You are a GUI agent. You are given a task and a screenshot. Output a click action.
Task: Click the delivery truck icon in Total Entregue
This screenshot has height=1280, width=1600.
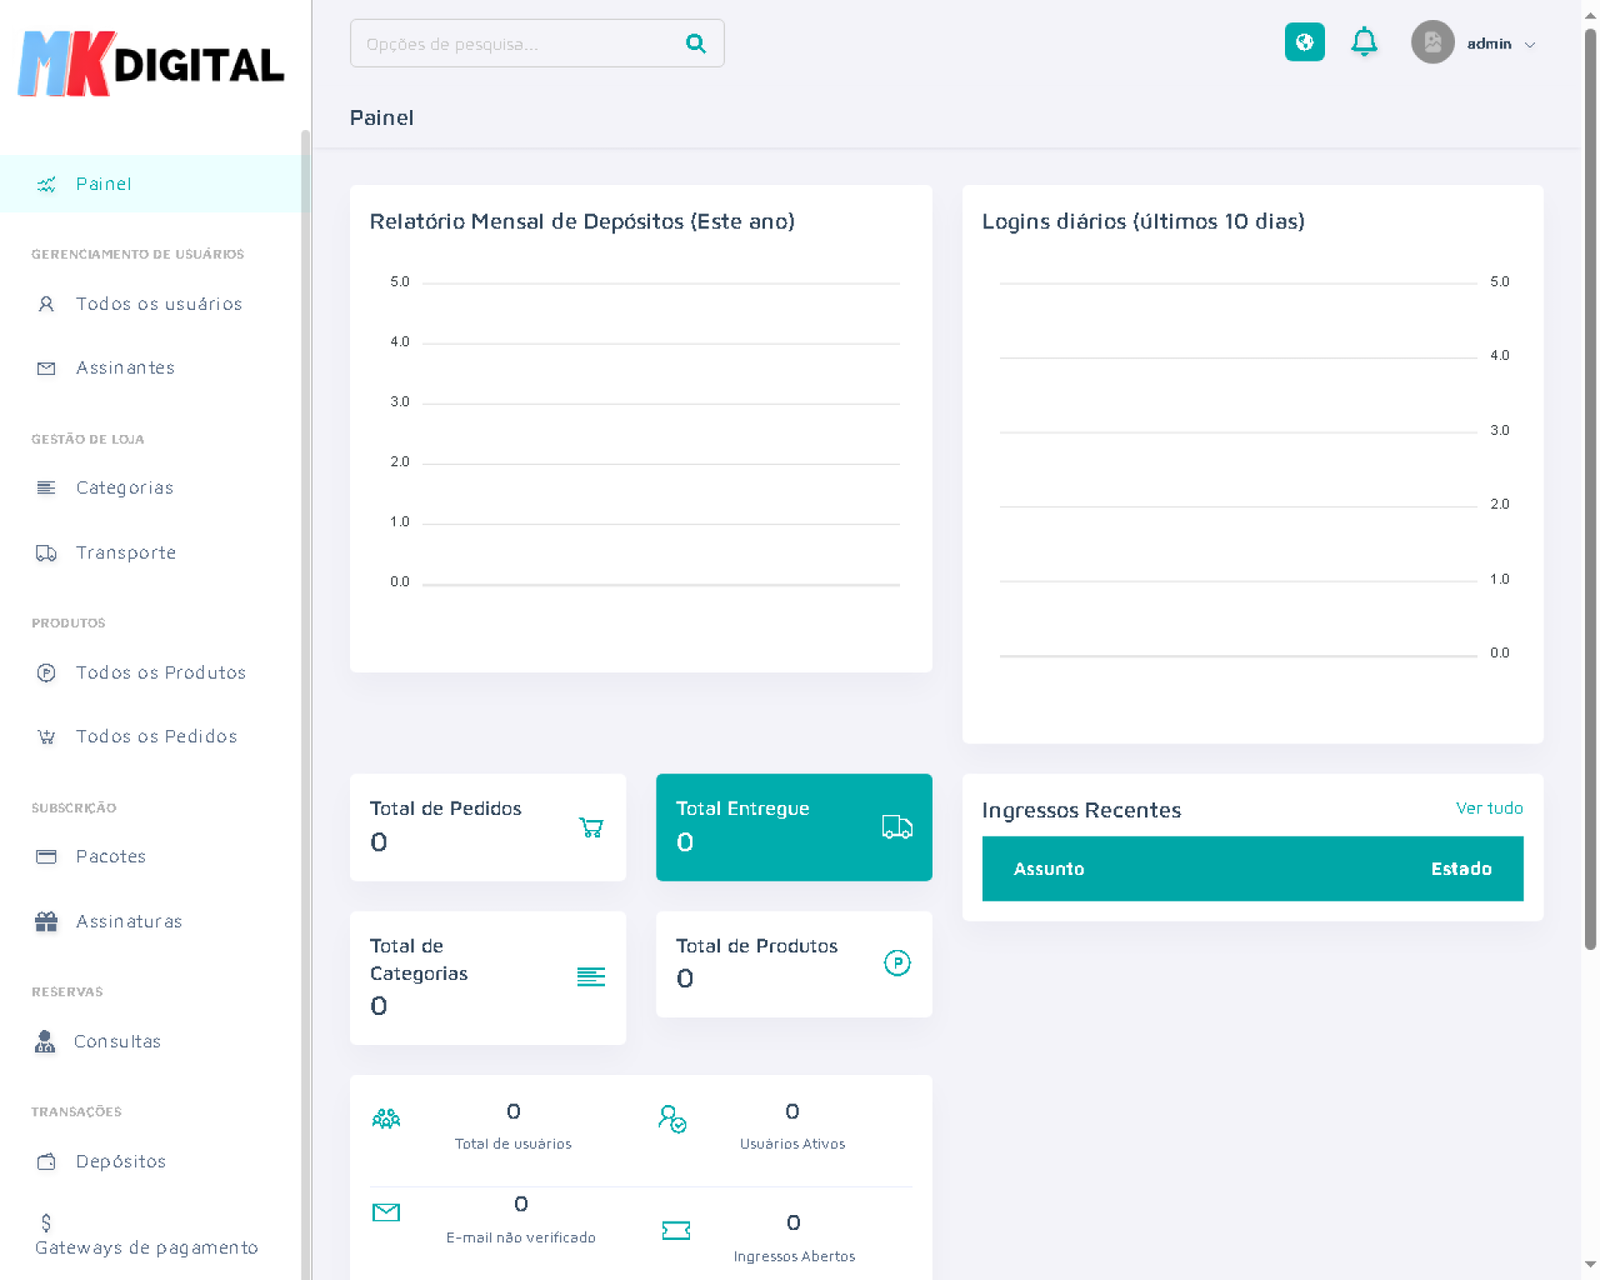coord(897,827)
